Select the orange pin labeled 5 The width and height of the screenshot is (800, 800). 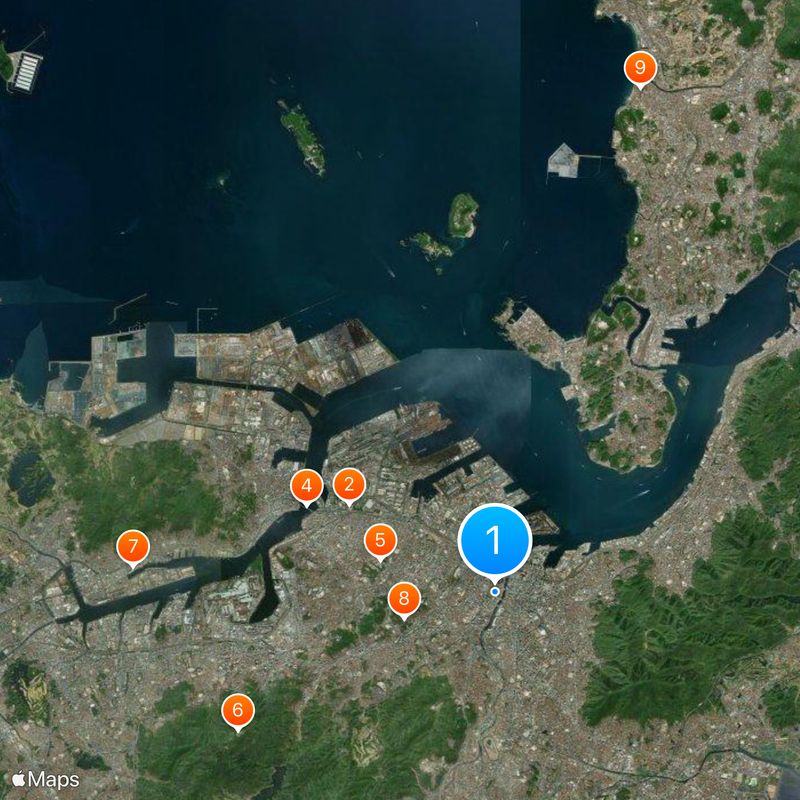pos(380,541)
